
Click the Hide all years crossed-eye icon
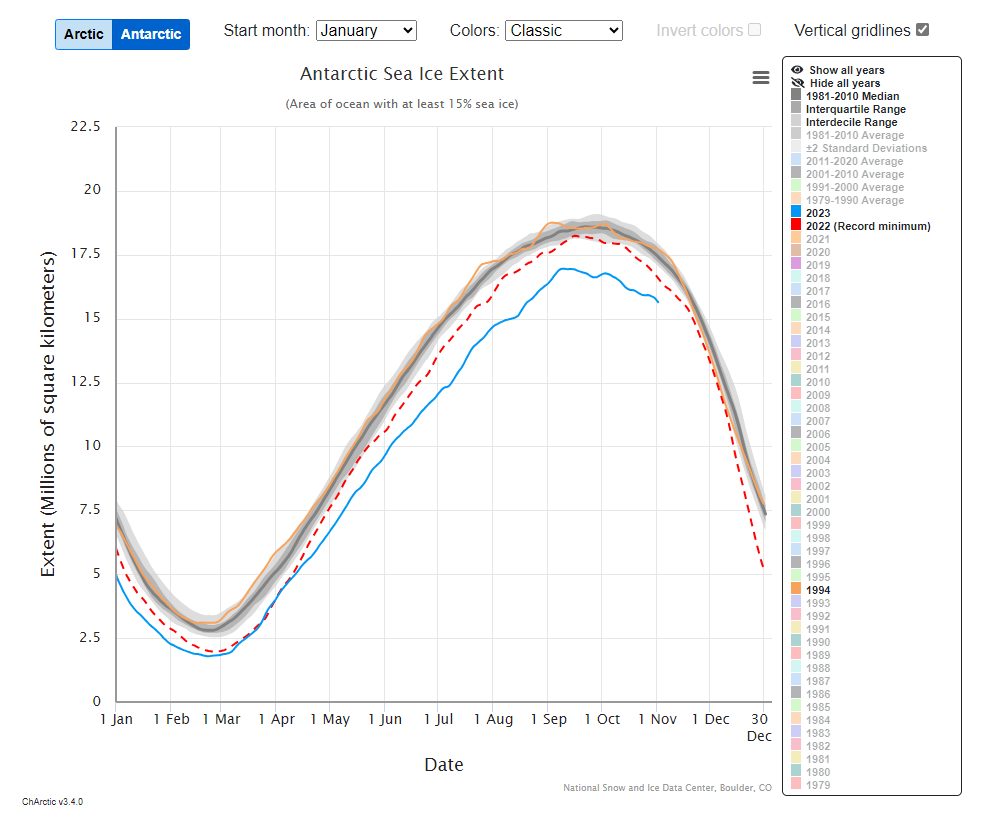point(797,83)
